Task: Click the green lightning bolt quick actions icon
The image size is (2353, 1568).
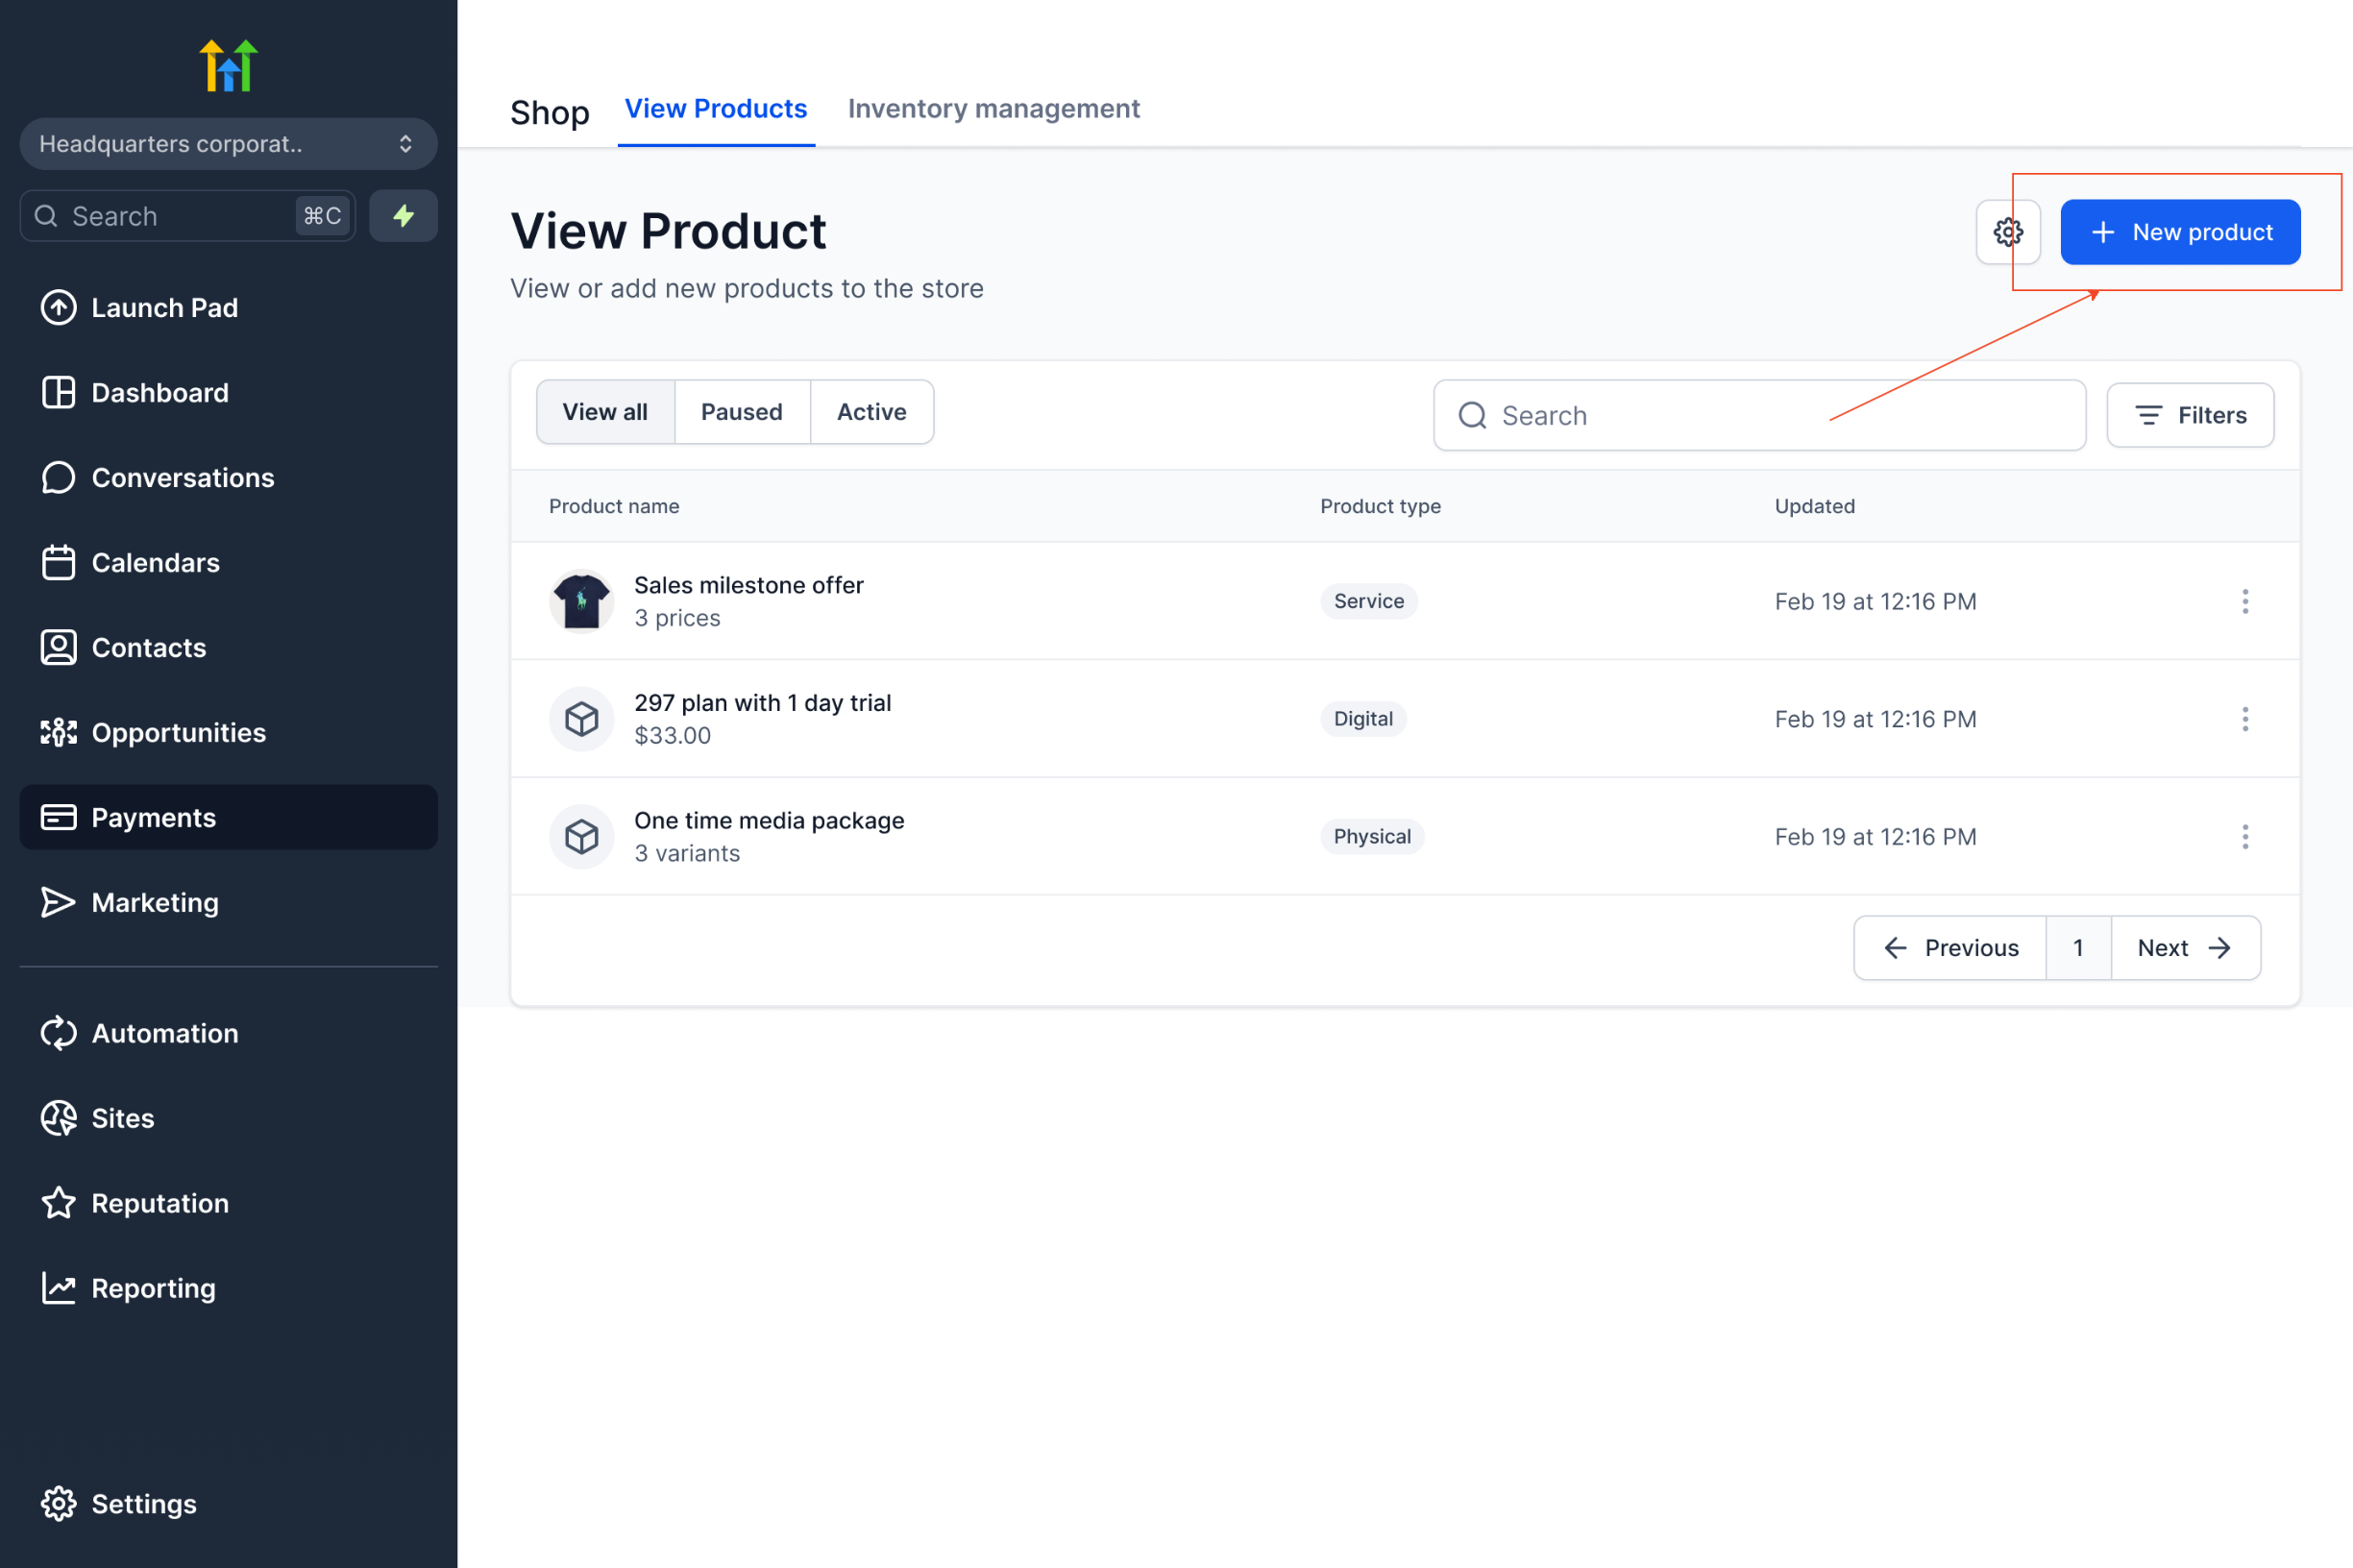Action: 403,216
